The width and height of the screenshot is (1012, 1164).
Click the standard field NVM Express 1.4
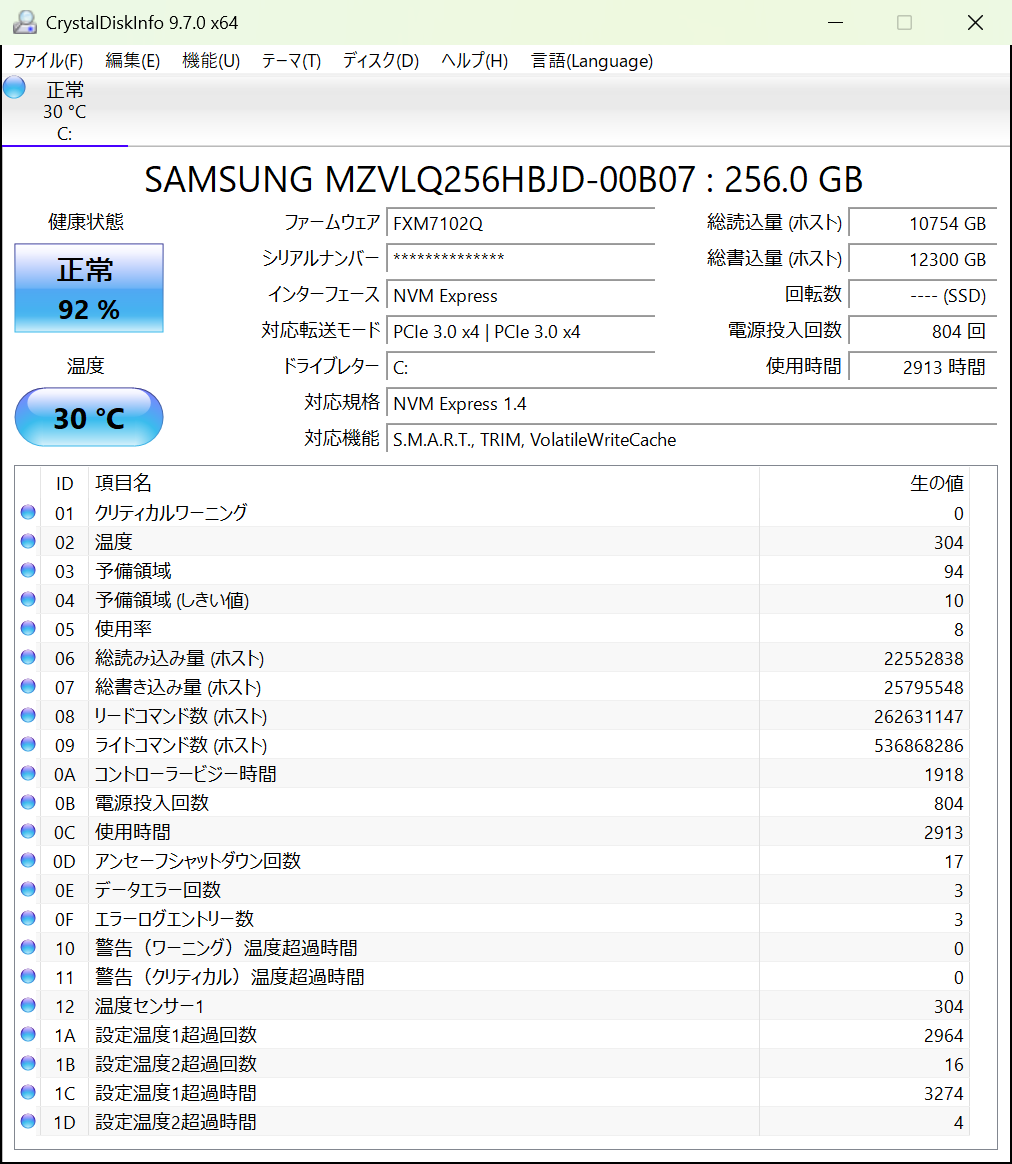pos(691,404)
